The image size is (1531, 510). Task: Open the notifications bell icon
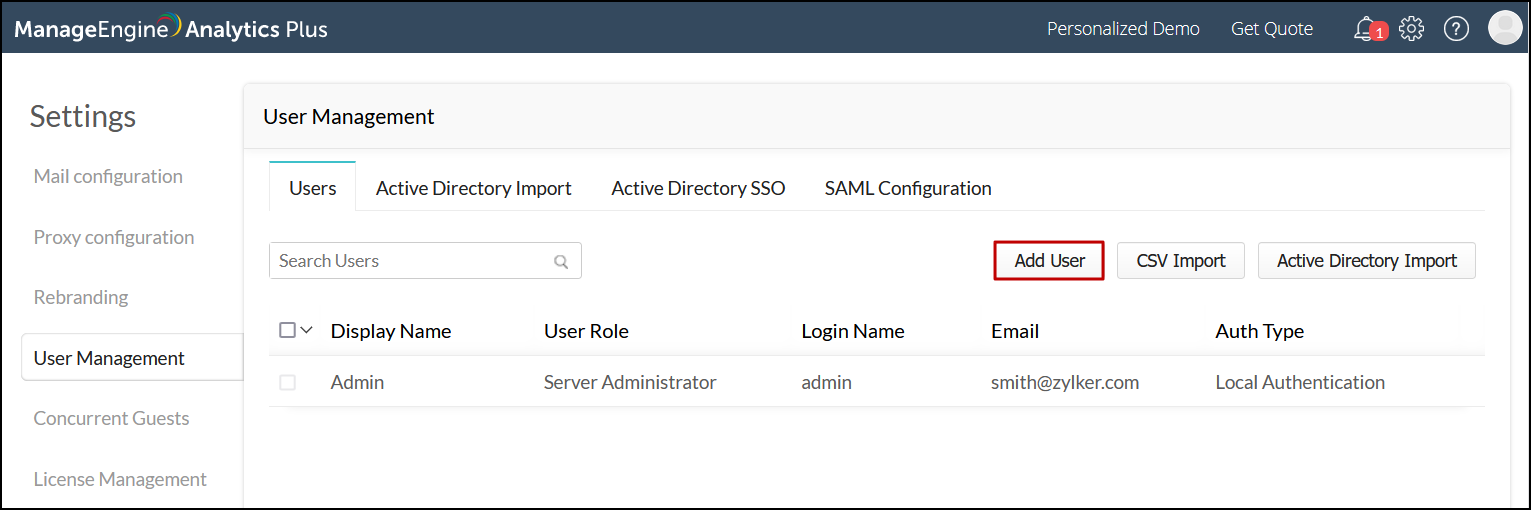point(1365,29)
